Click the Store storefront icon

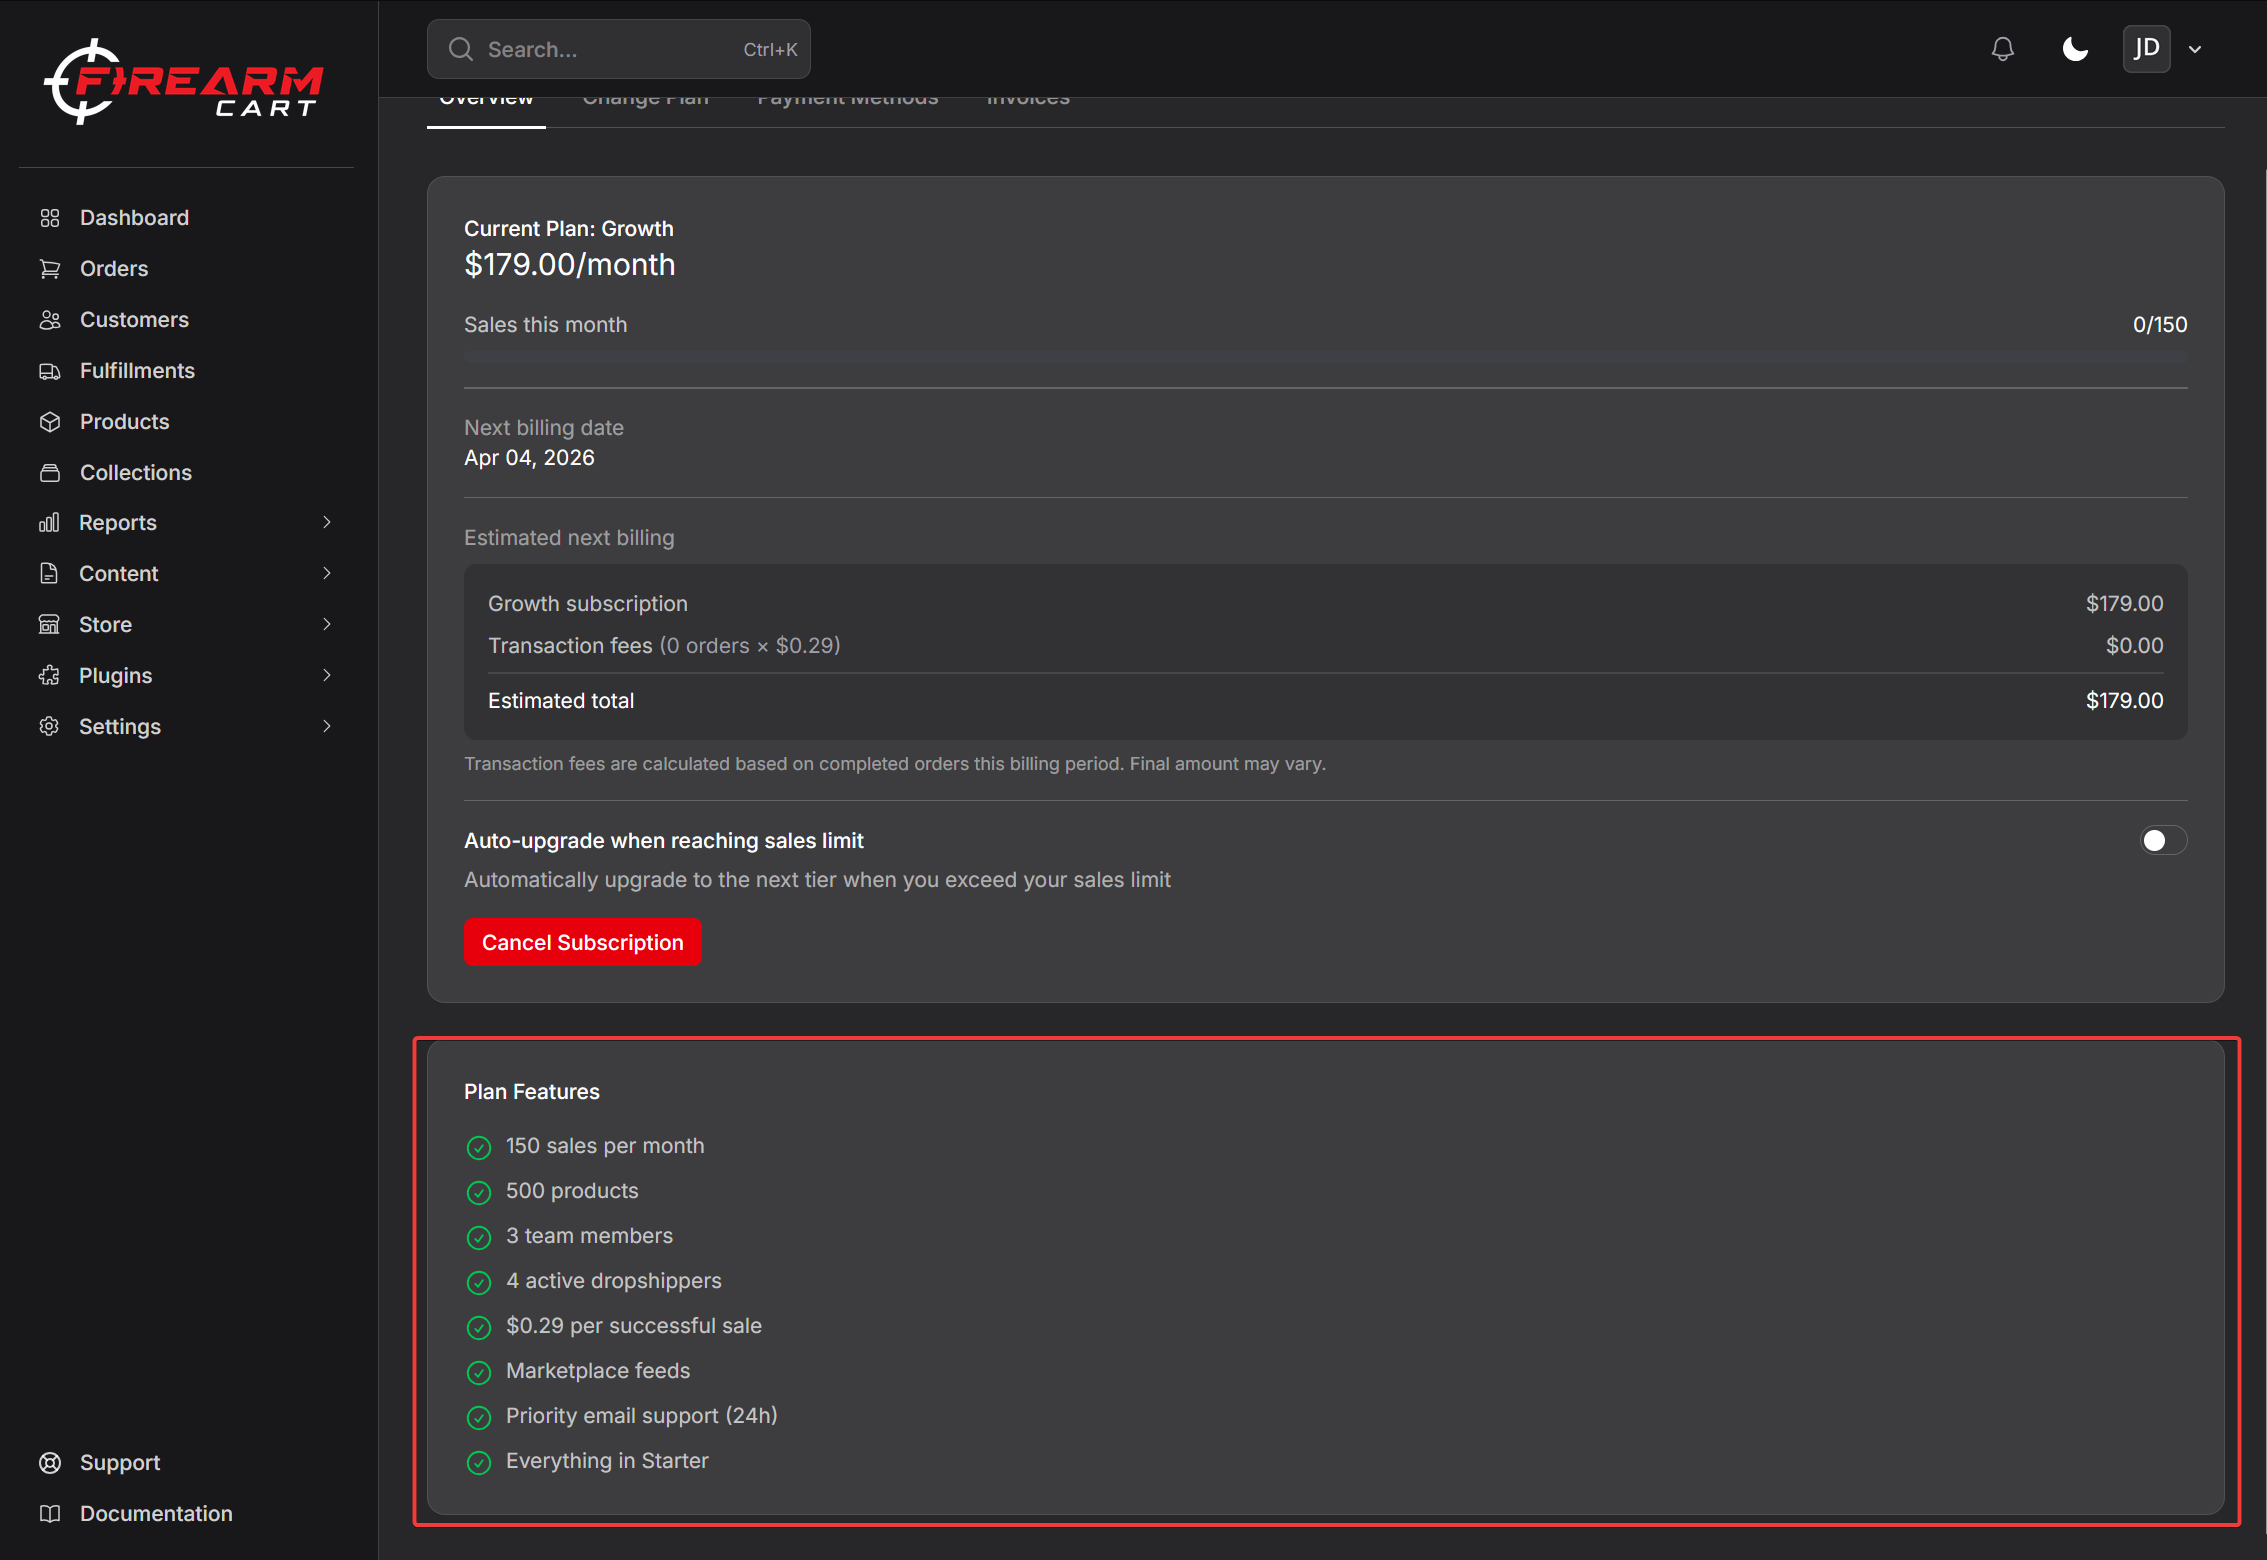(x=50, y=625)
